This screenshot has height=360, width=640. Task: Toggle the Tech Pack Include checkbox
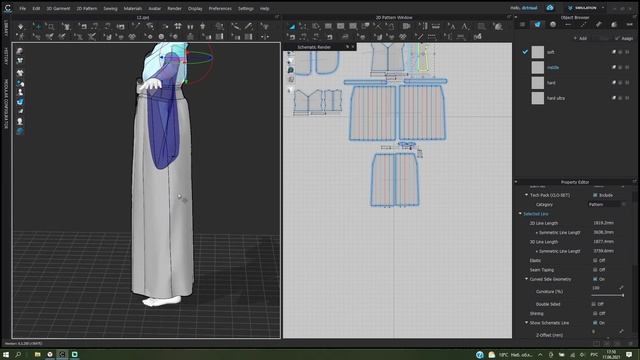pyautogui.click(x=595, y=195)
